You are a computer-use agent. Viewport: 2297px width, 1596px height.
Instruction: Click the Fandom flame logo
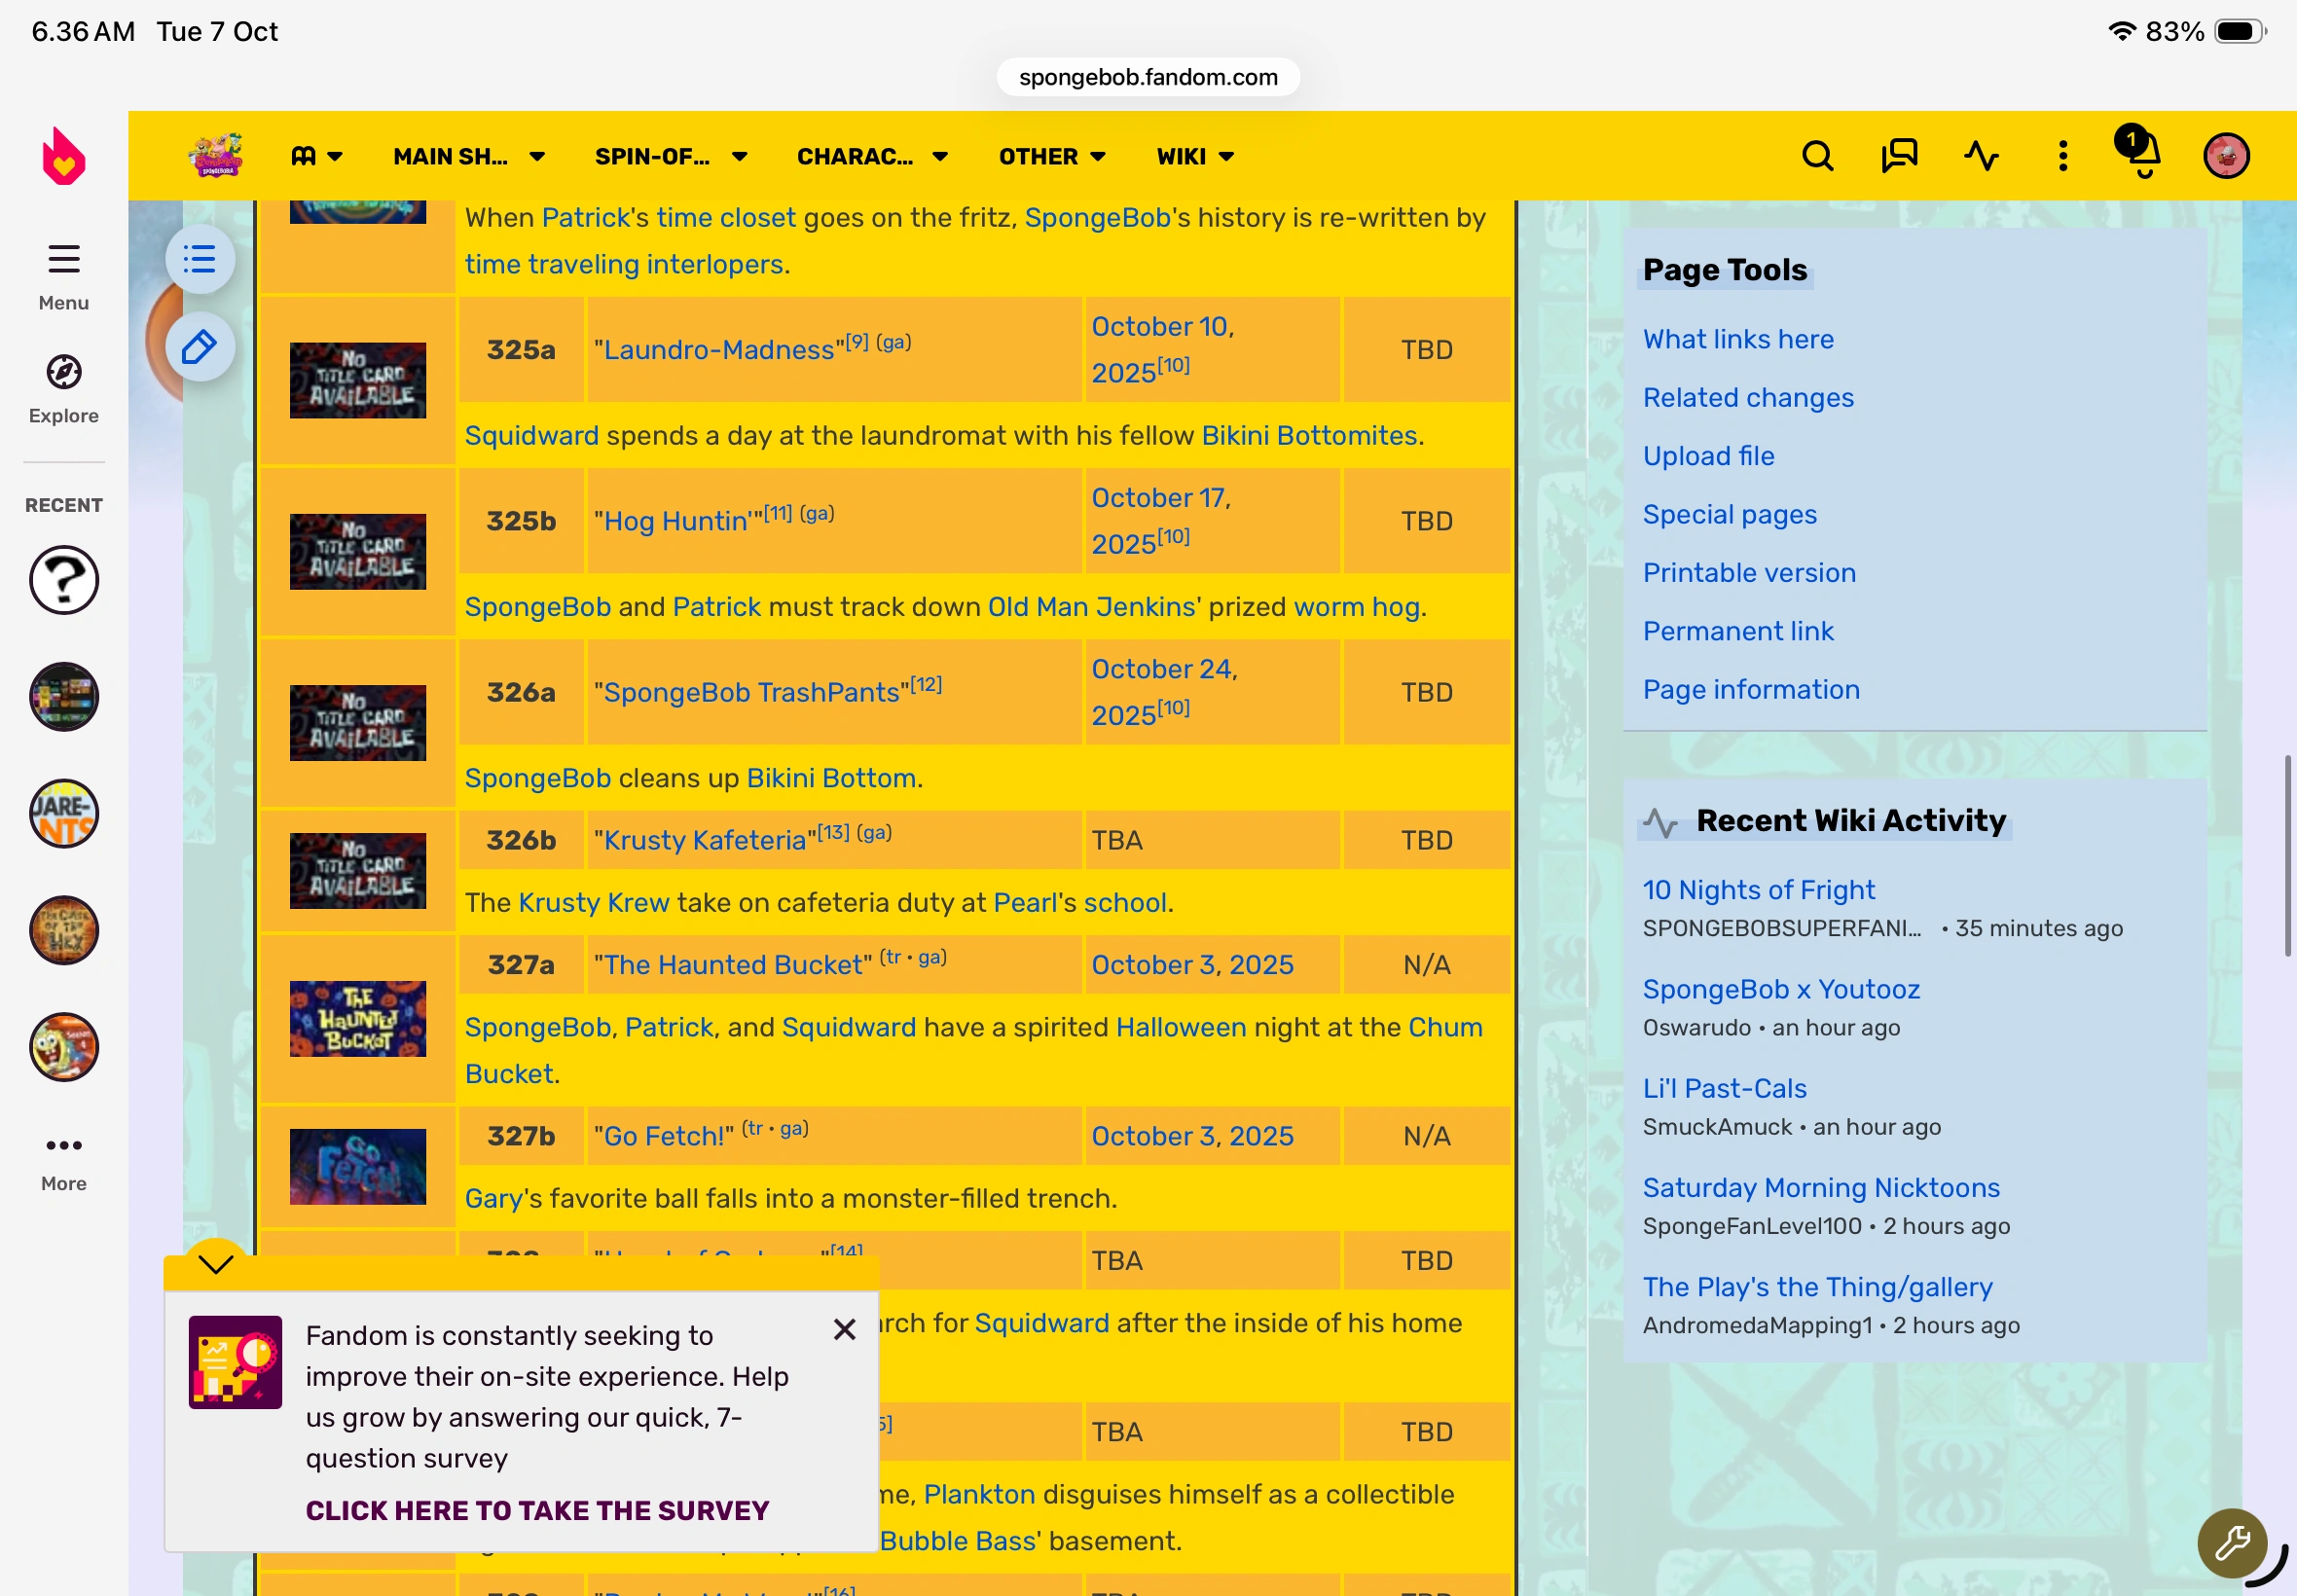(63, 157)
